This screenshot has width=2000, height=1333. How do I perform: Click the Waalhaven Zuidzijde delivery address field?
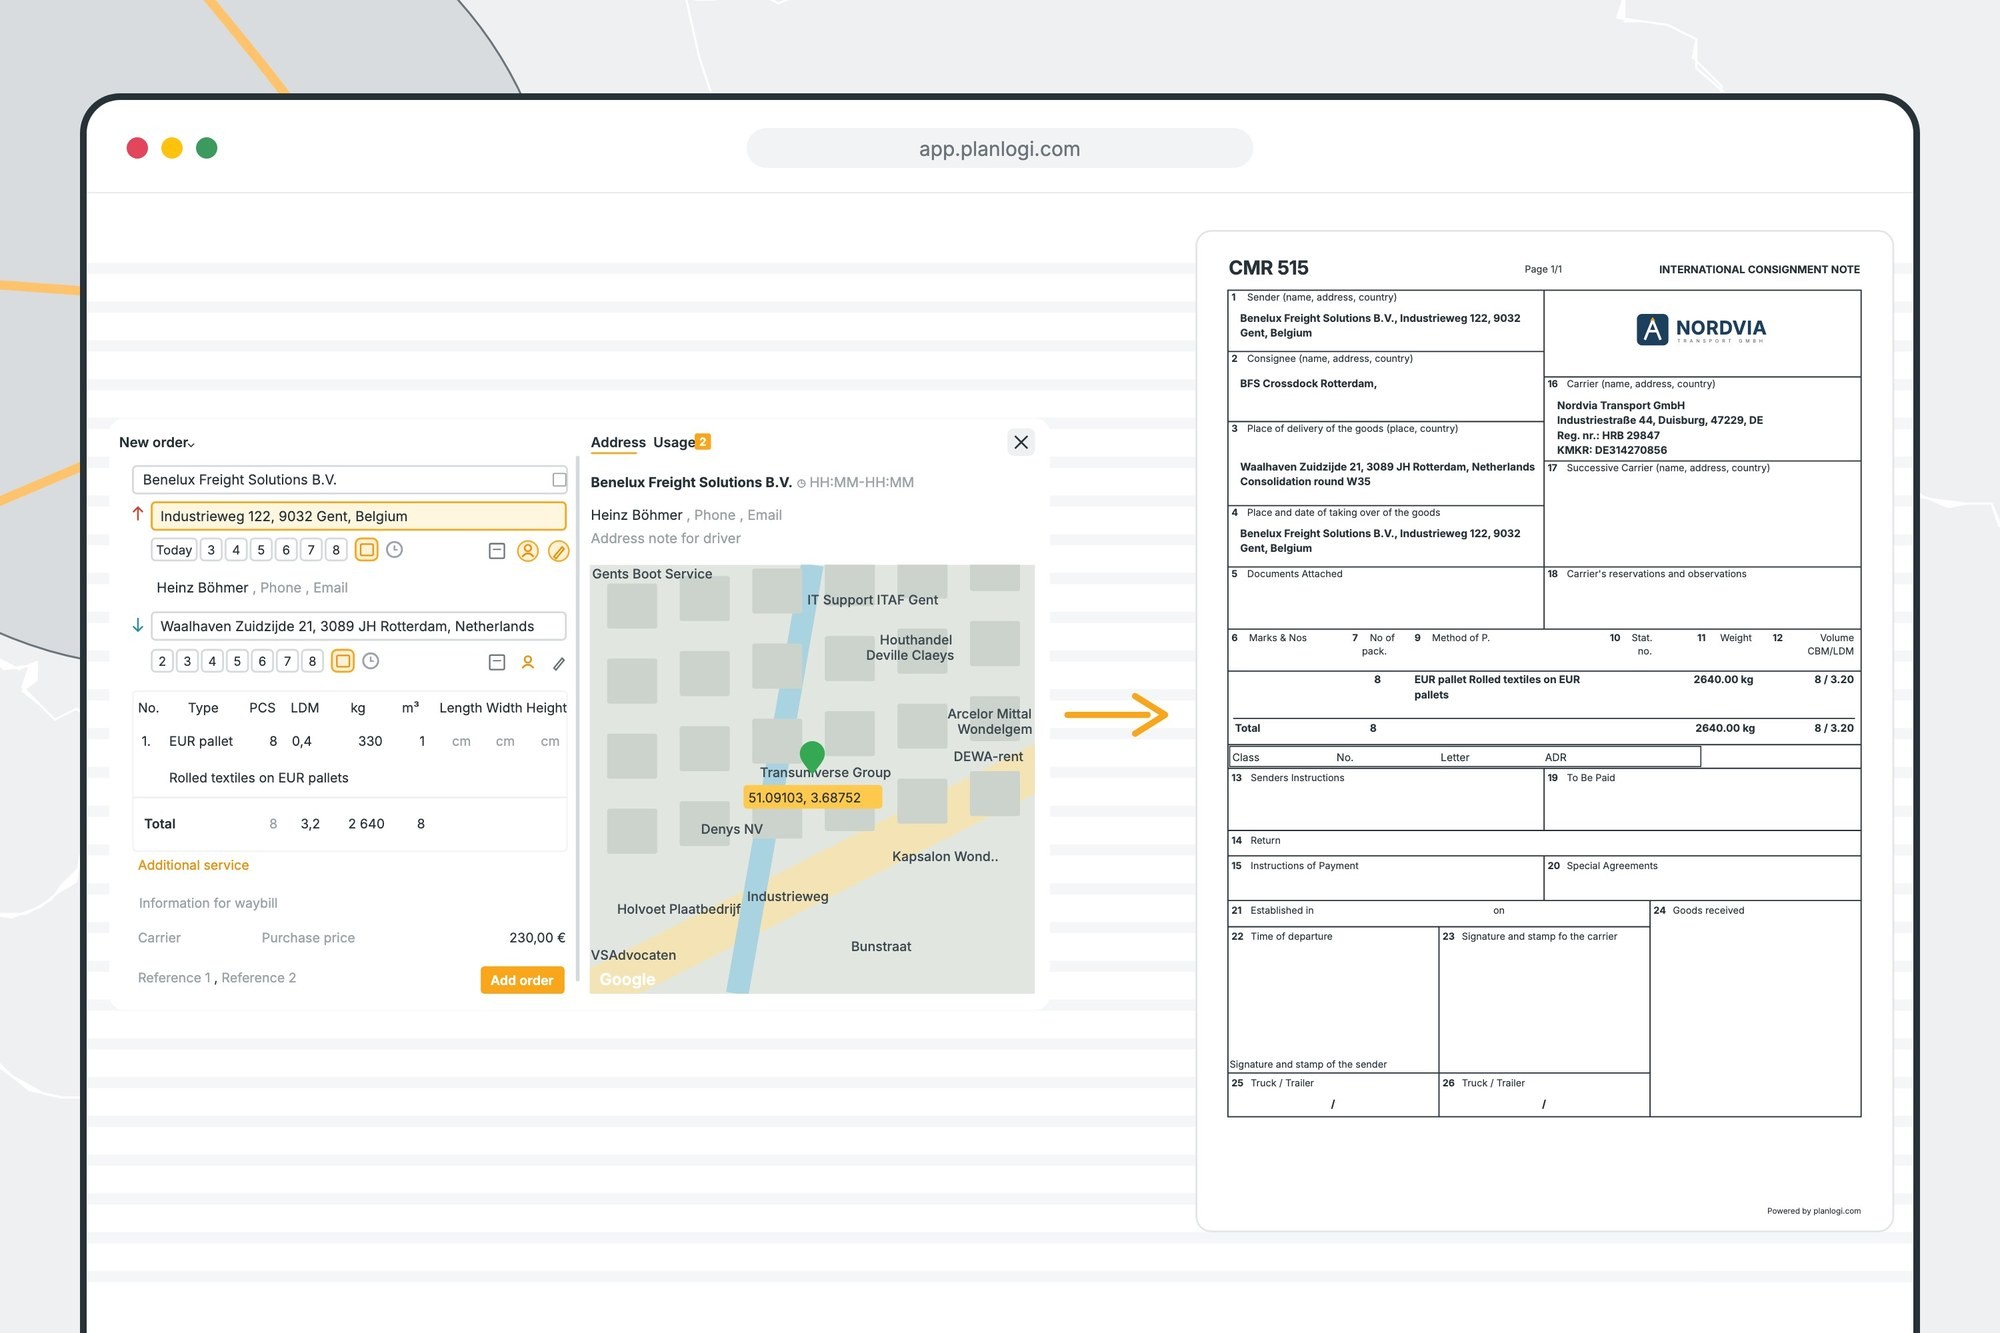click(358, 626)
